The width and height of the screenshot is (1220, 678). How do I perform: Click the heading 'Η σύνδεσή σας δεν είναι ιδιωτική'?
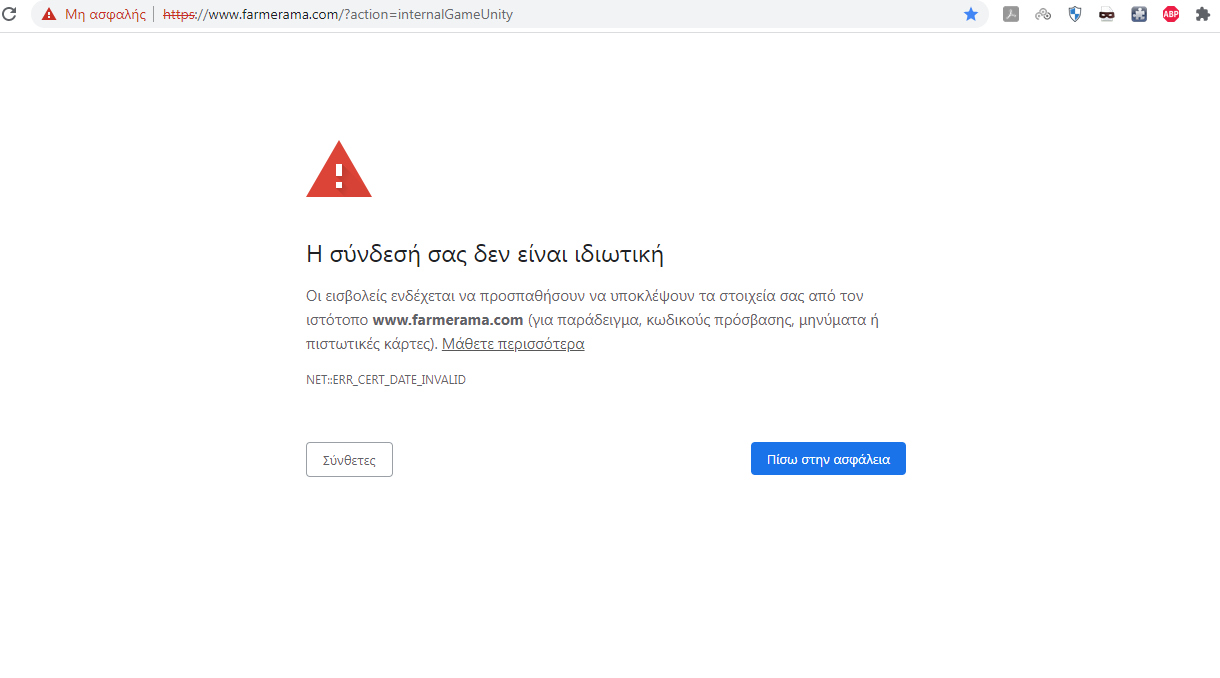[485, 254]
